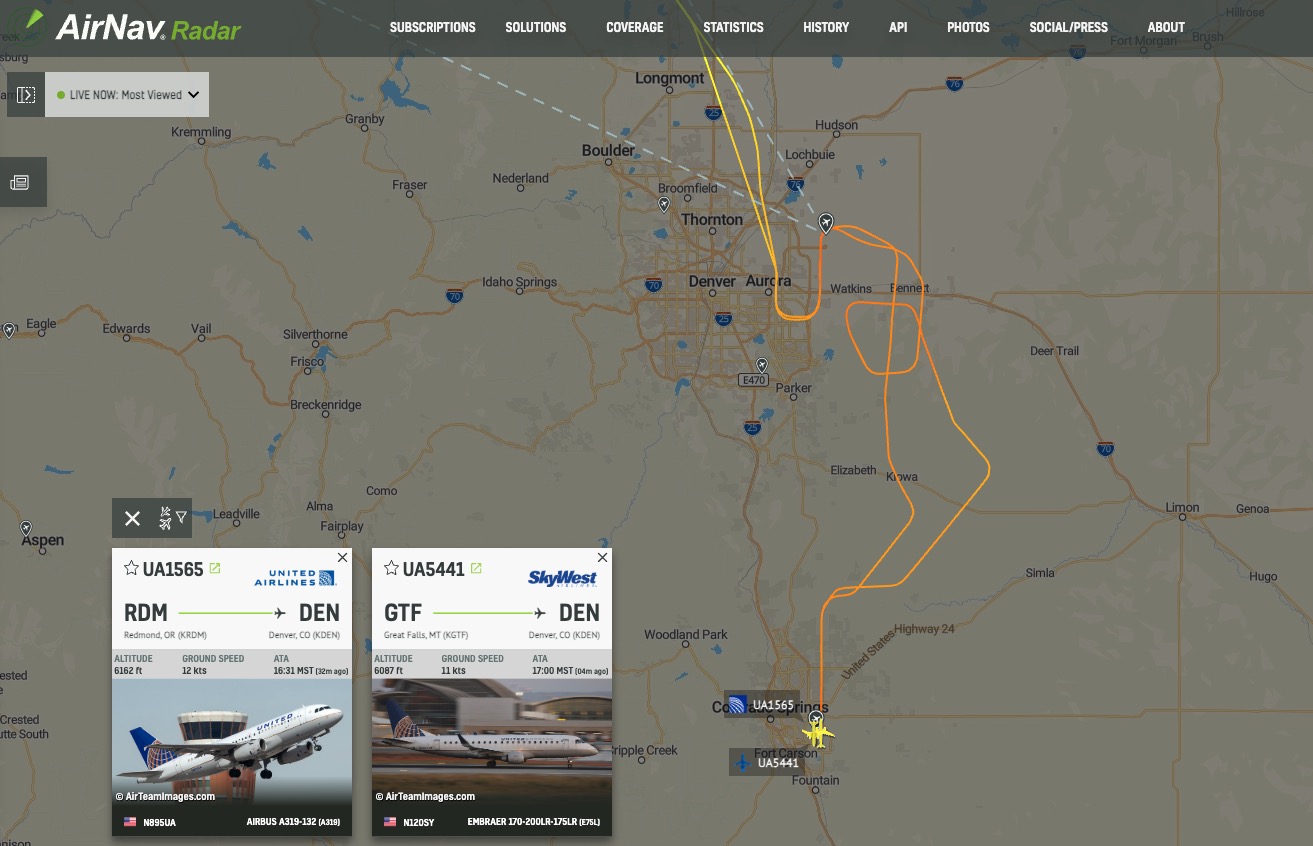This screenshot has width=1313, height=846.
Task: Go to the COVERAGE page
Action: tap(635, 27)
